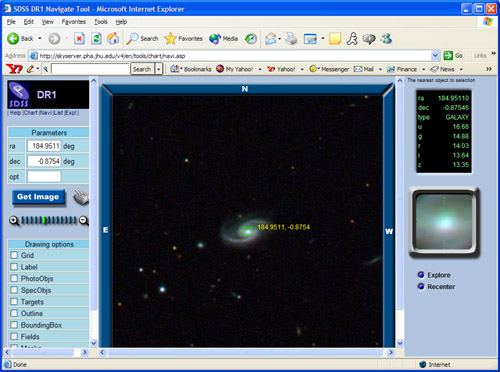500x372 pixels.
Task: Expand the My Yahoo! dropdown arrow
Action: tap(260, 69)
